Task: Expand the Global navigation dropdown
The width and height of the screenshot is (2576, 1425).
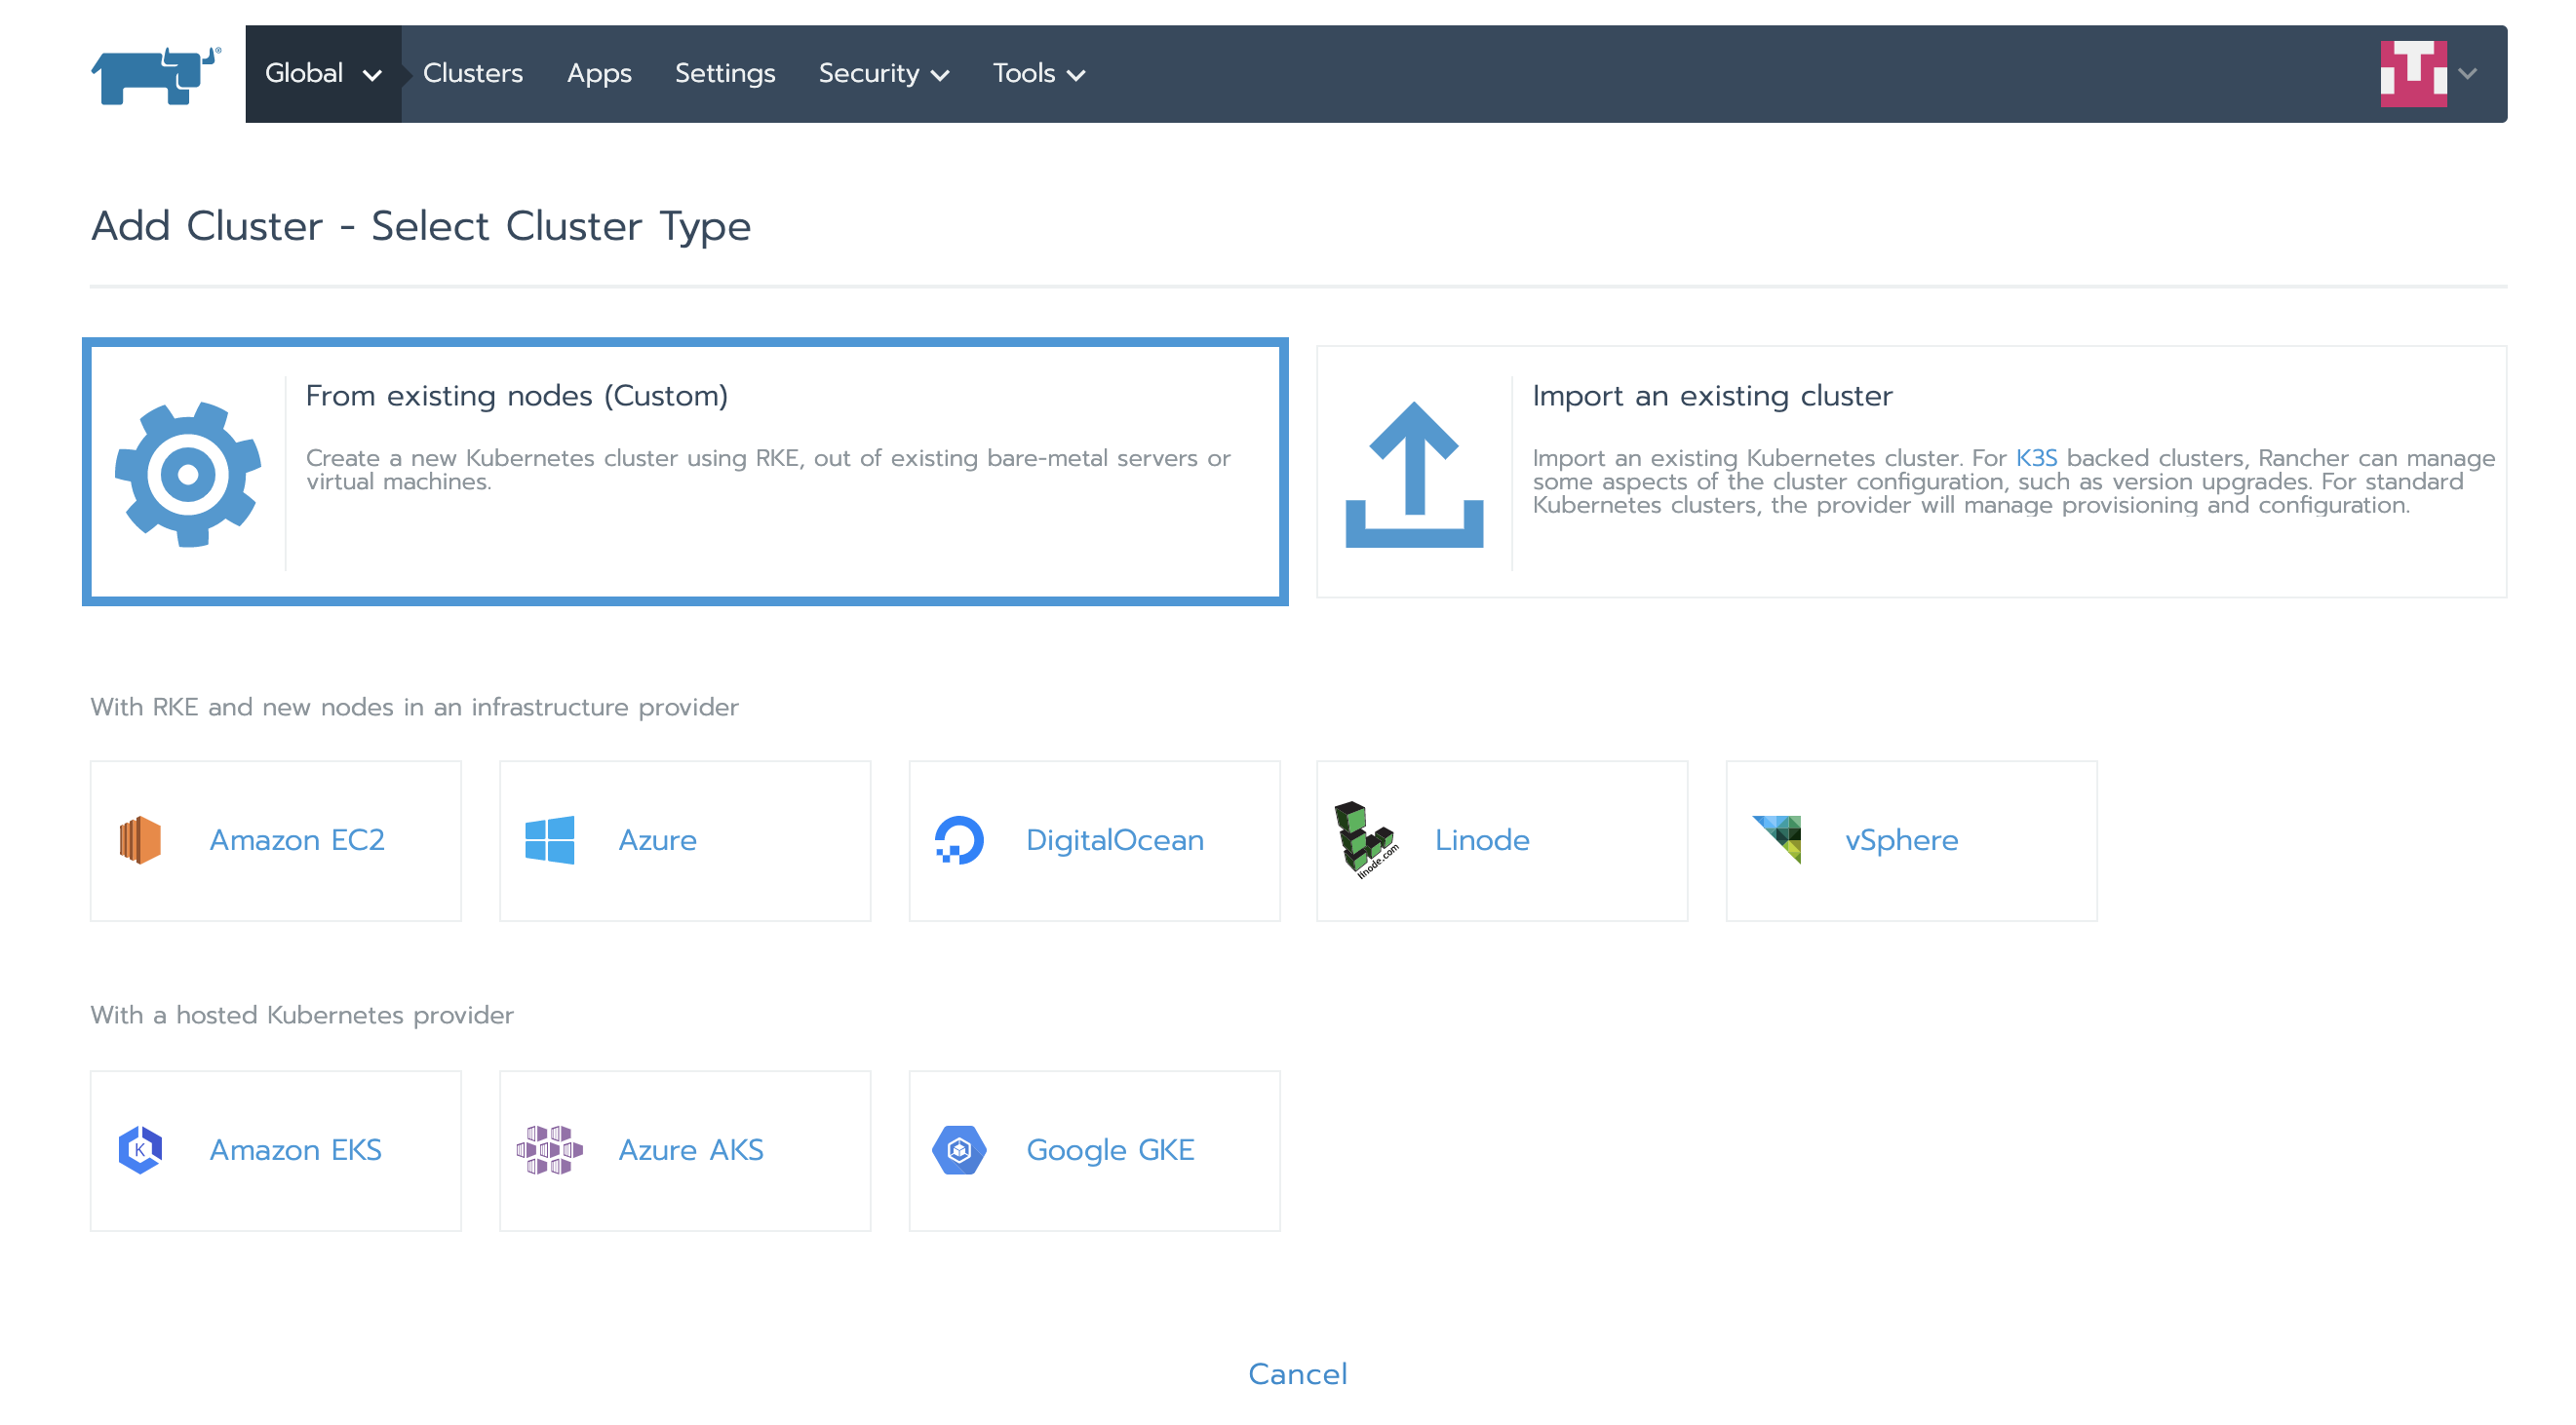Action: tap(321, 72)
